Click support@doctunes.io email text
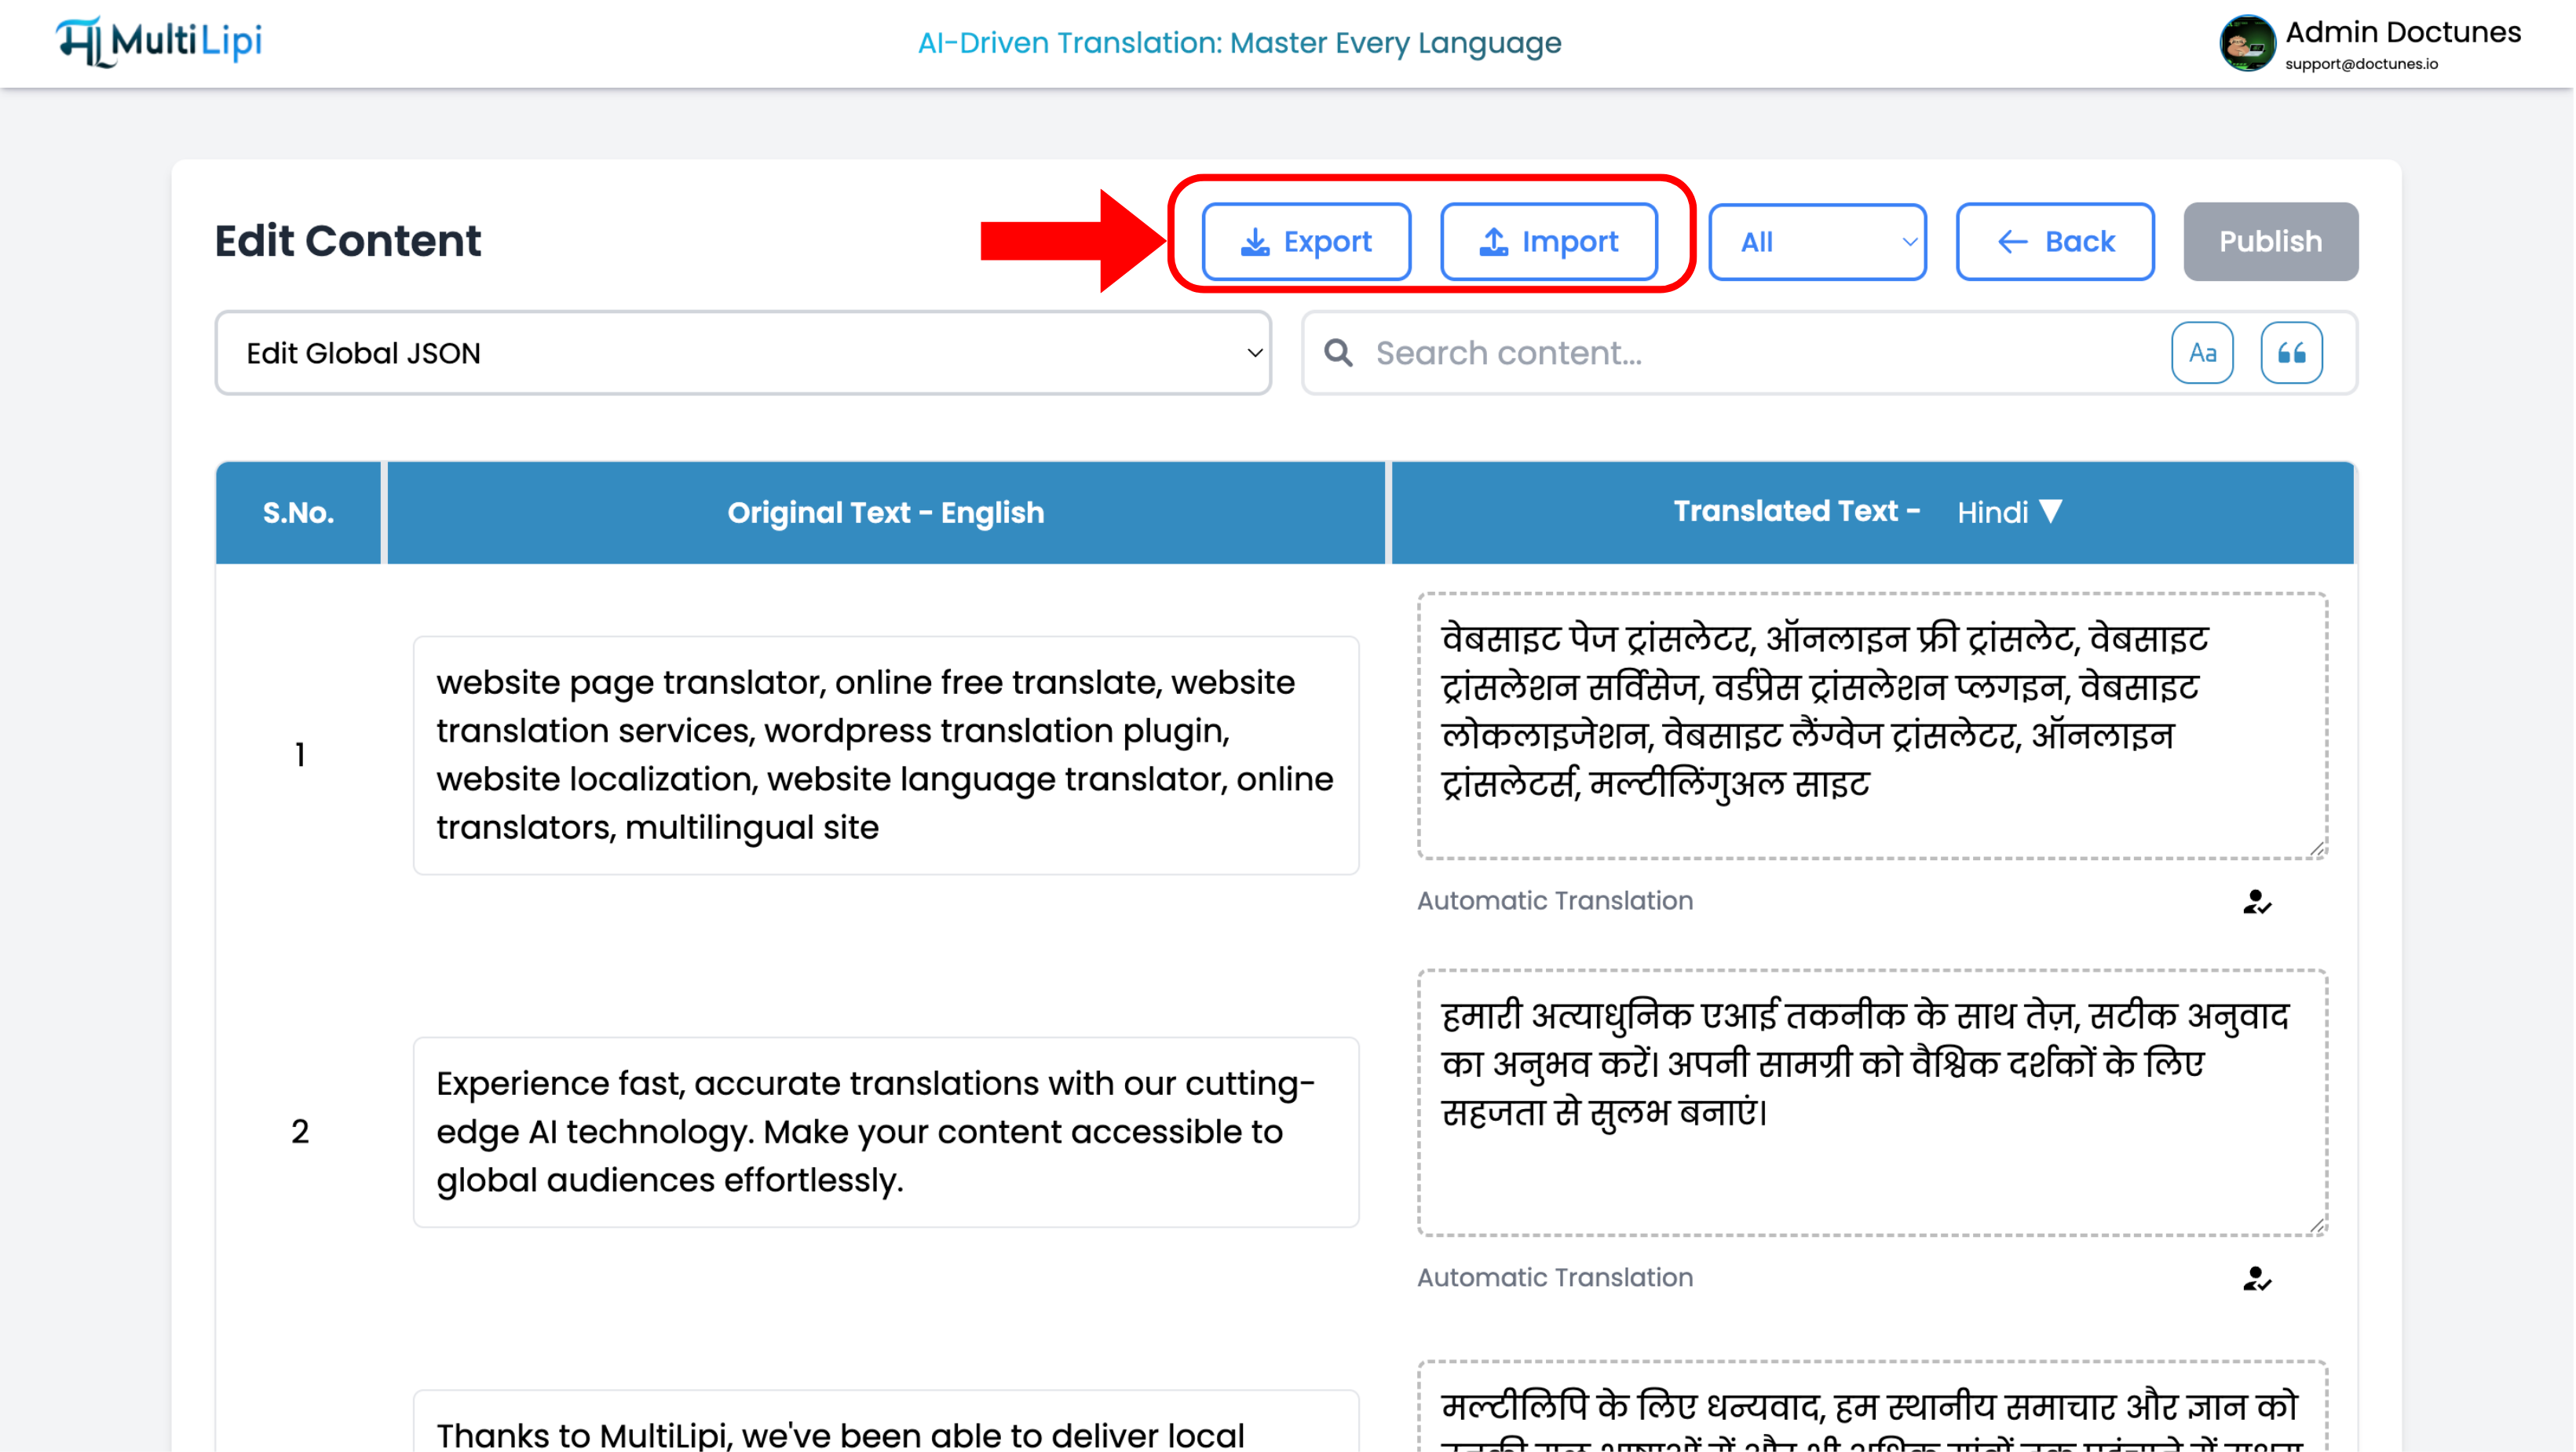This screenshot has height=1452, width=2576. click(2361, 64)
